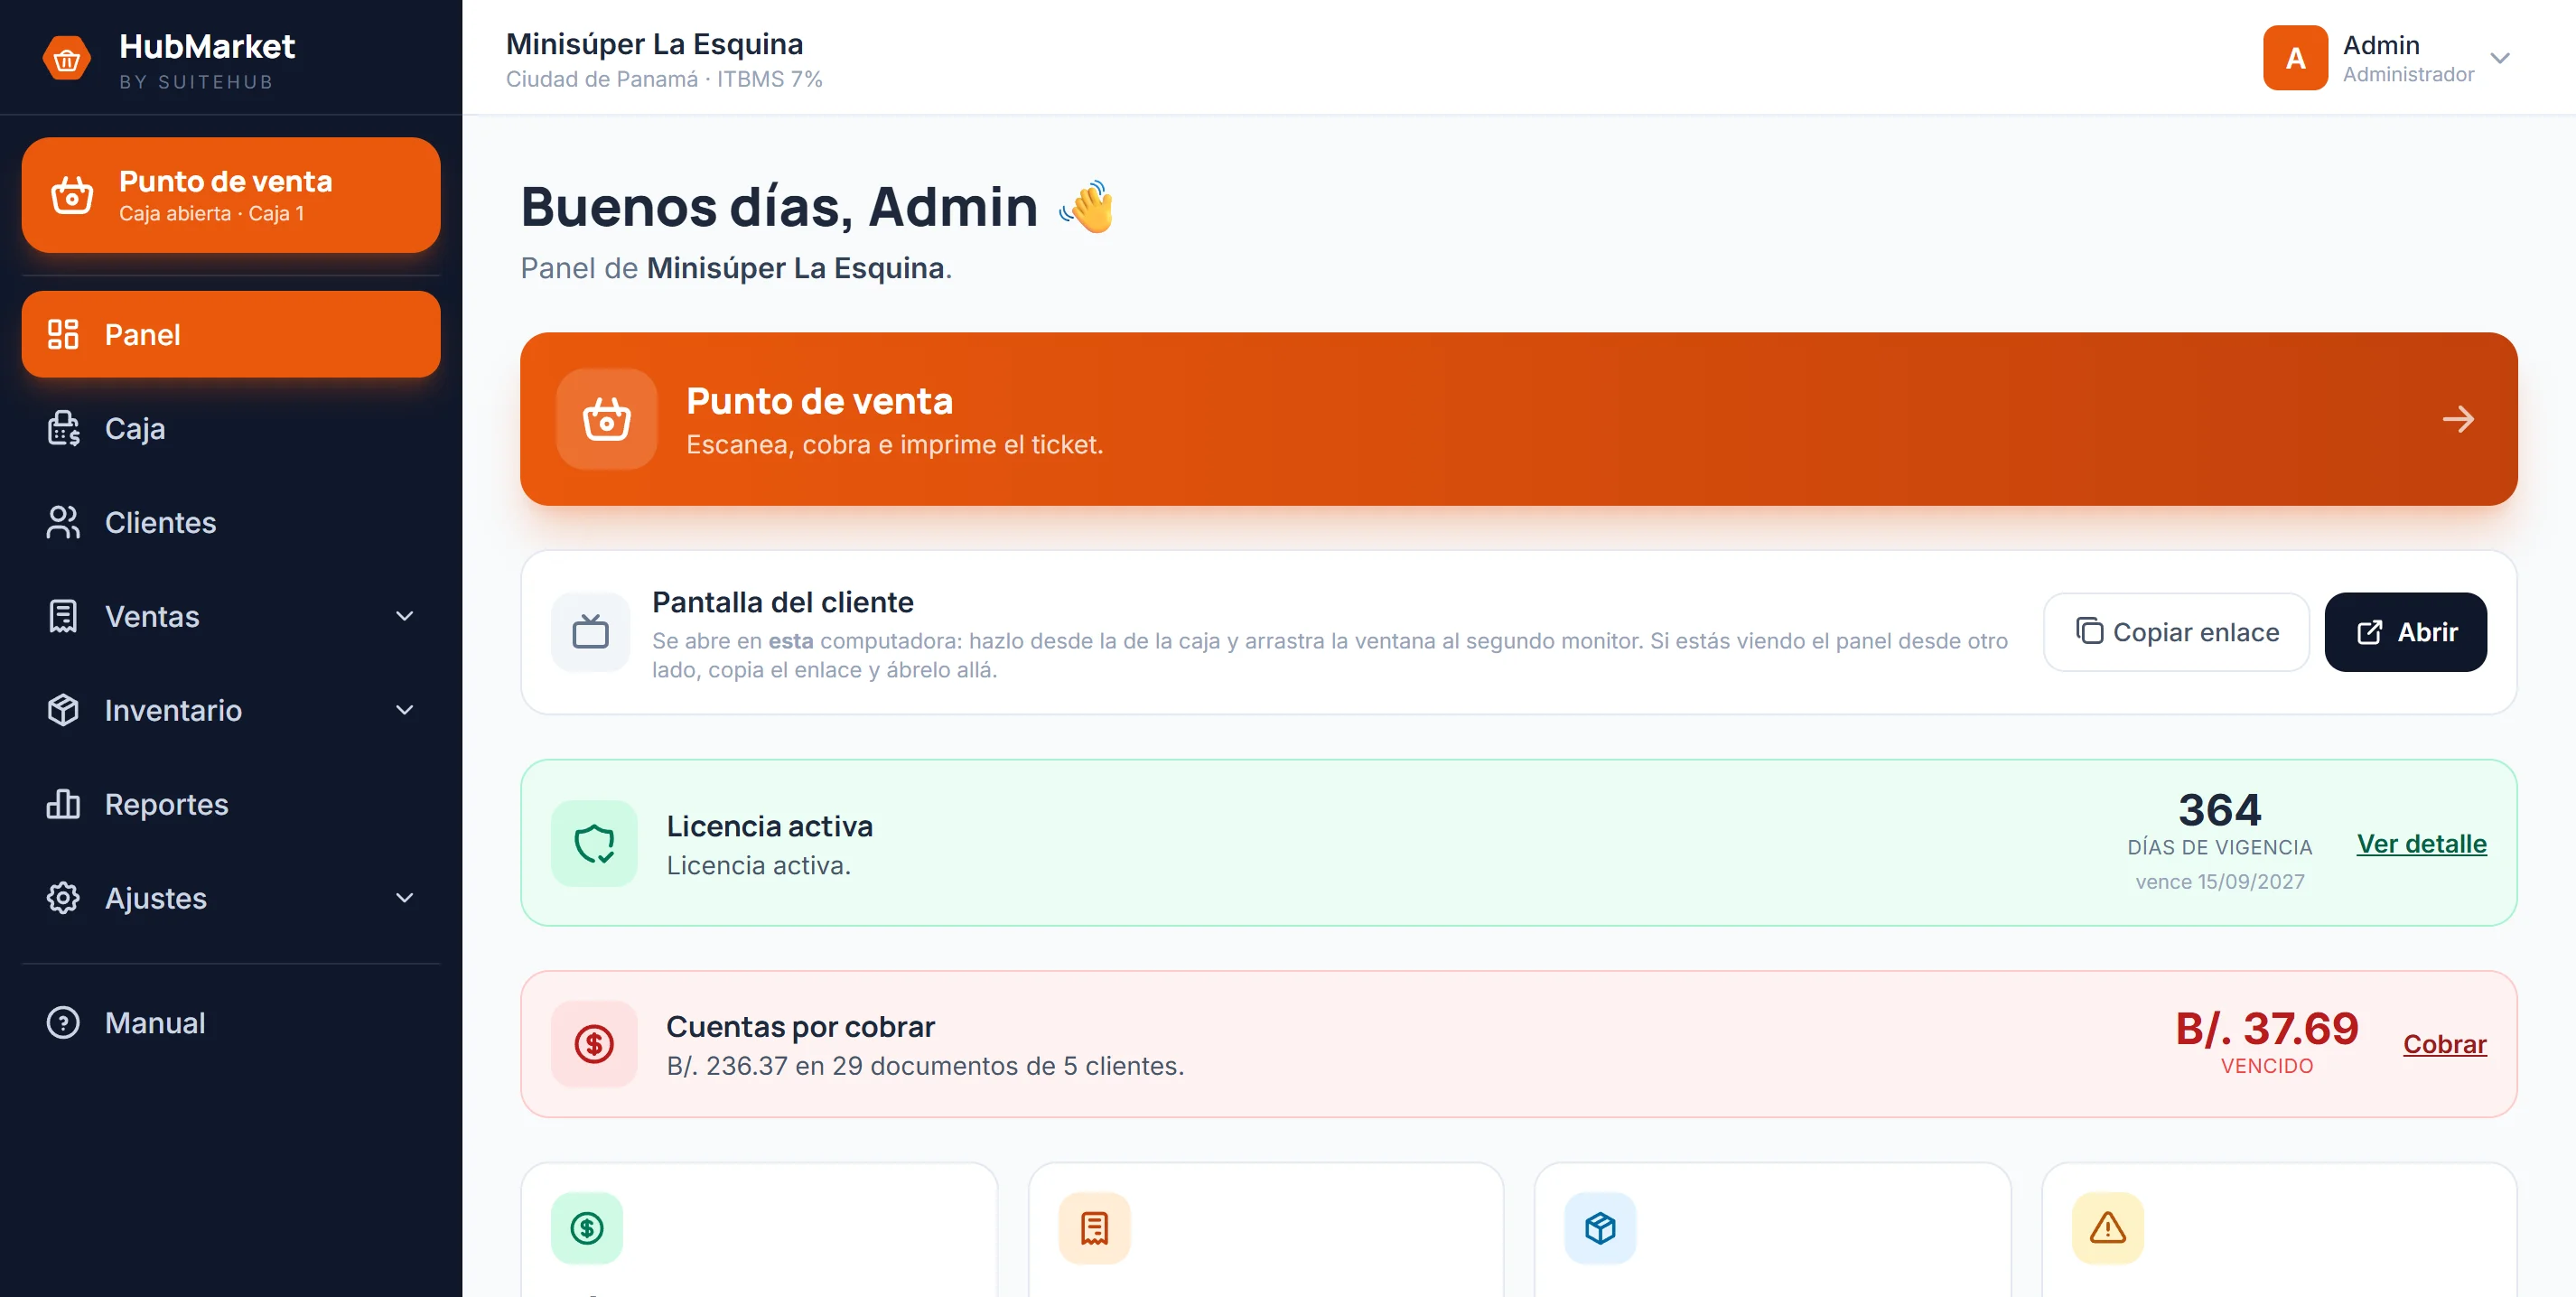The height and width of the screenshot is (1297, 2576).
Task: Click the B/. 37.69 vencido amount
Action: point(2267,1029)
